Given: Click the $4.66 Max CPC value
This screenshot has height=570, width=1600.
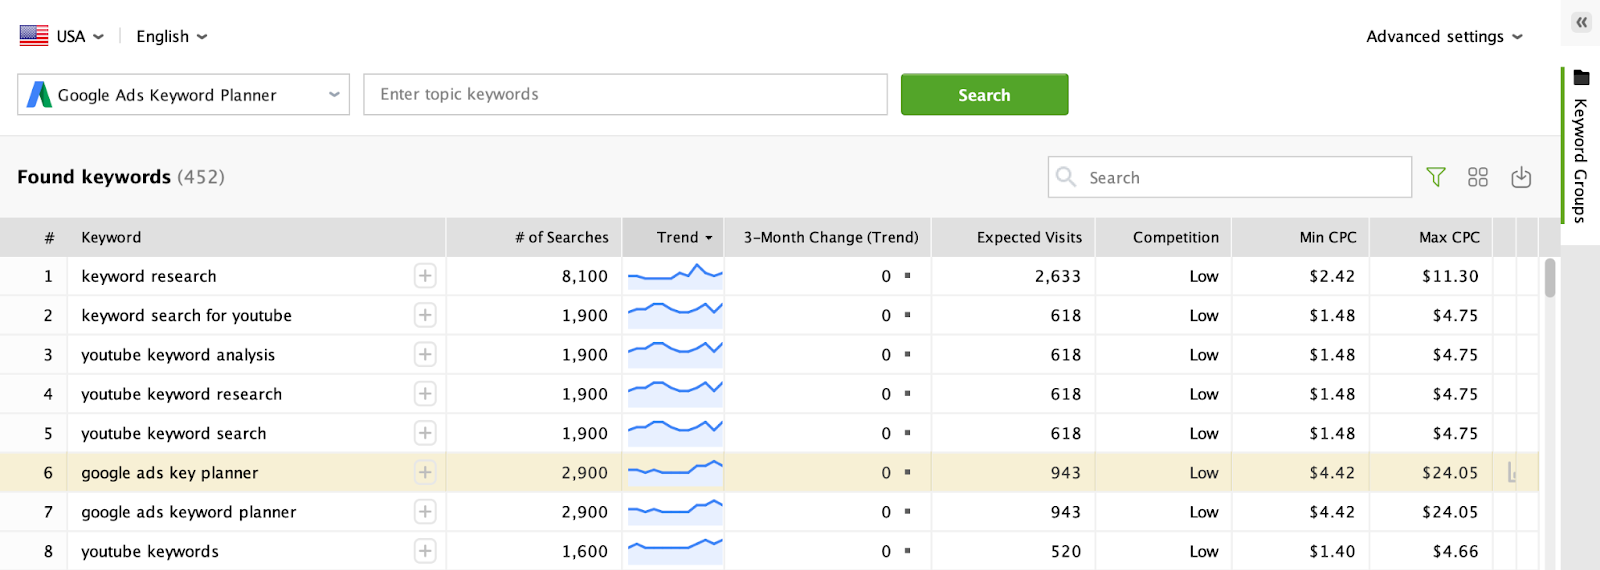Looking at the screenshot, I should coord(1455,551).
